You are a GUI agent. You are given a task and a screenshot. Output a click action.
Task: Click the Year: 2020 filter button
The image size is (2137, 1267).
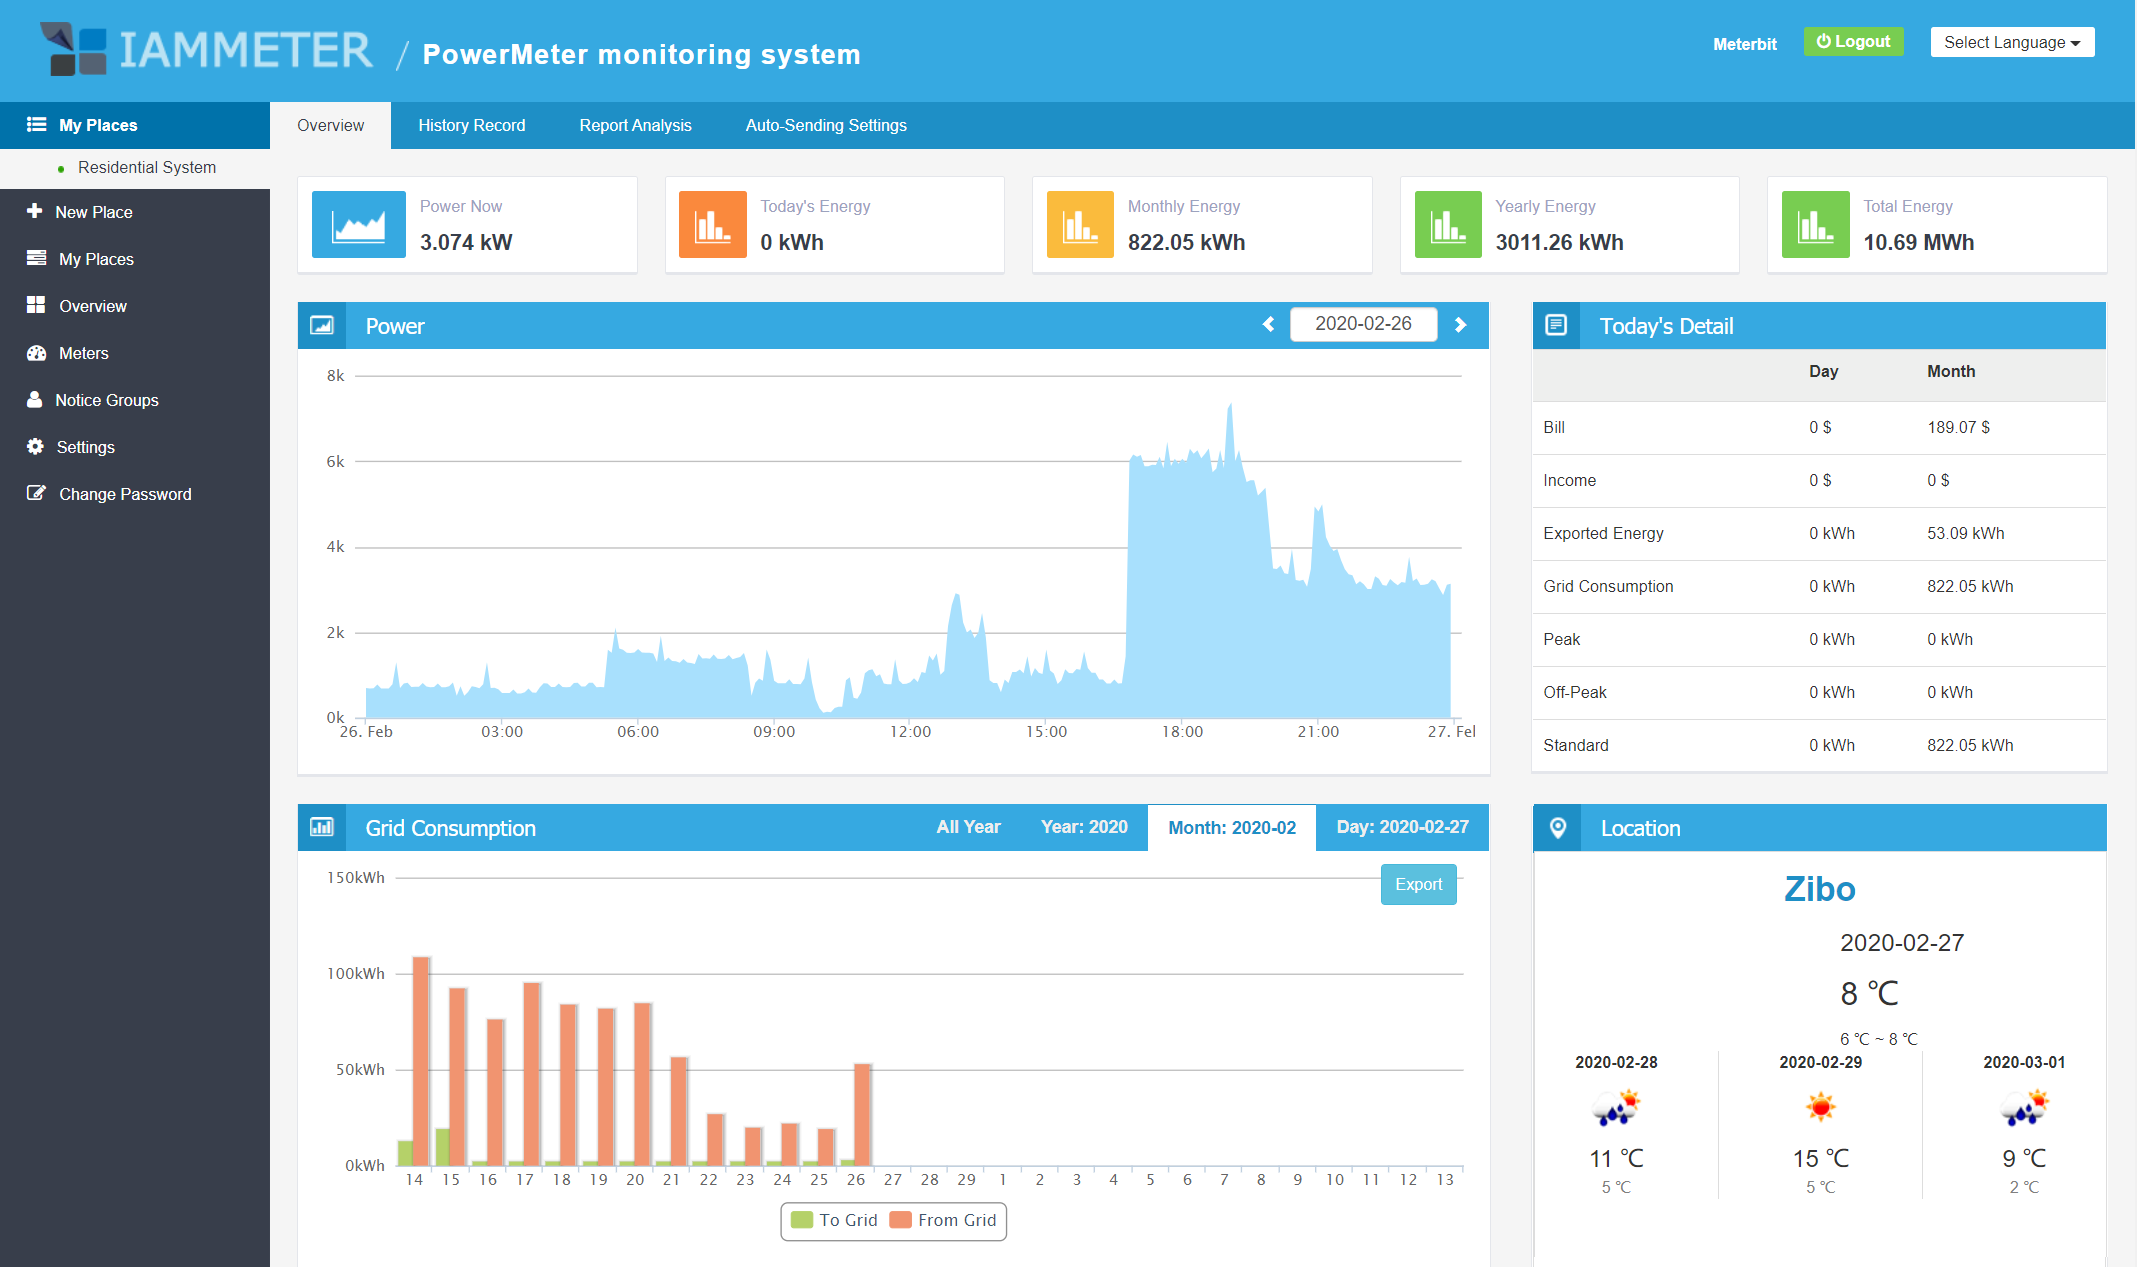(x=1084, y=827)
